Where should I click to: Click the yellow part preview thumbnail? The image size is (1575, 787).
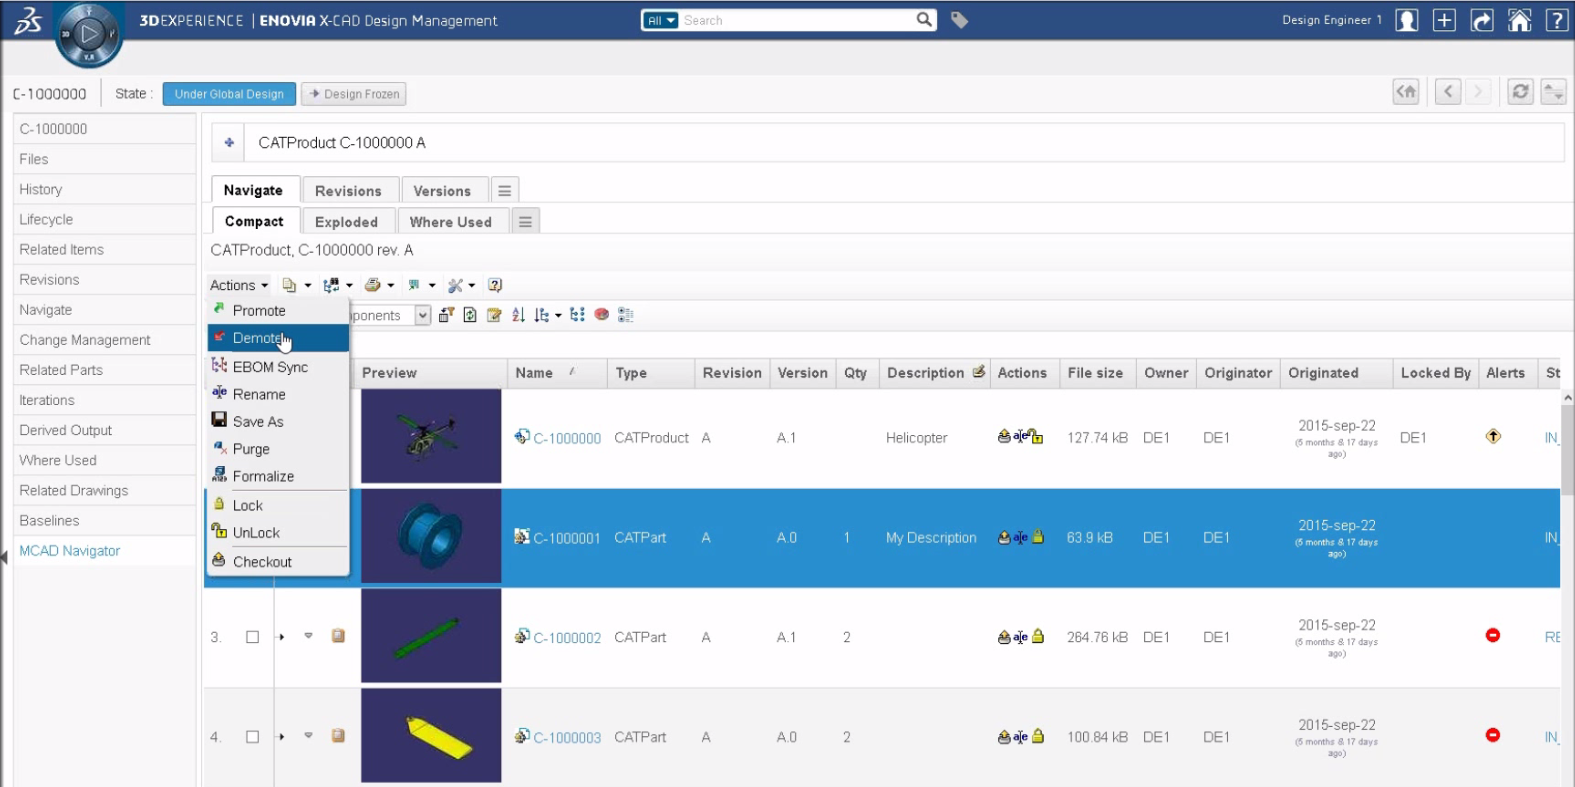[x=431, y=736]
